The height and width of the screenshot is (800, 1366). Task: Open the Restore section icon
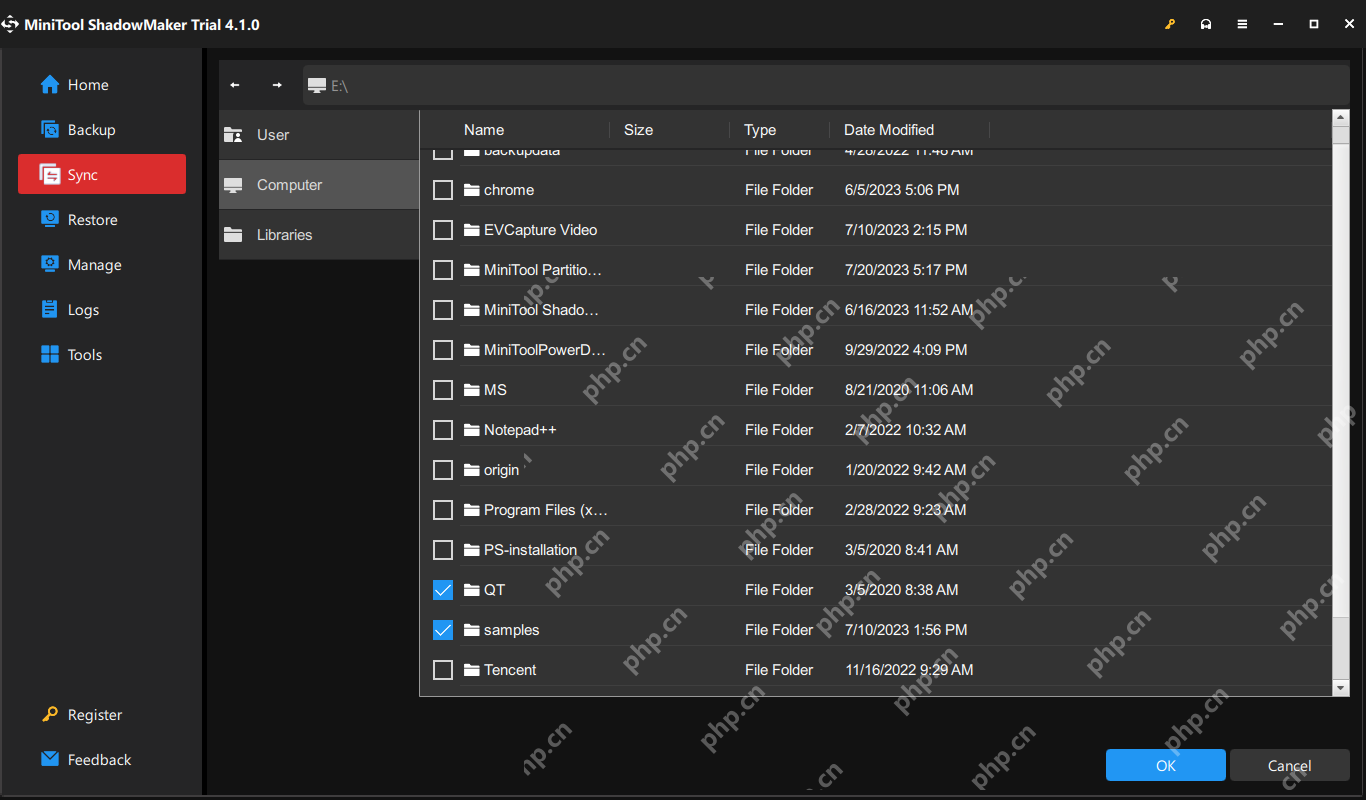pos(50,220)
